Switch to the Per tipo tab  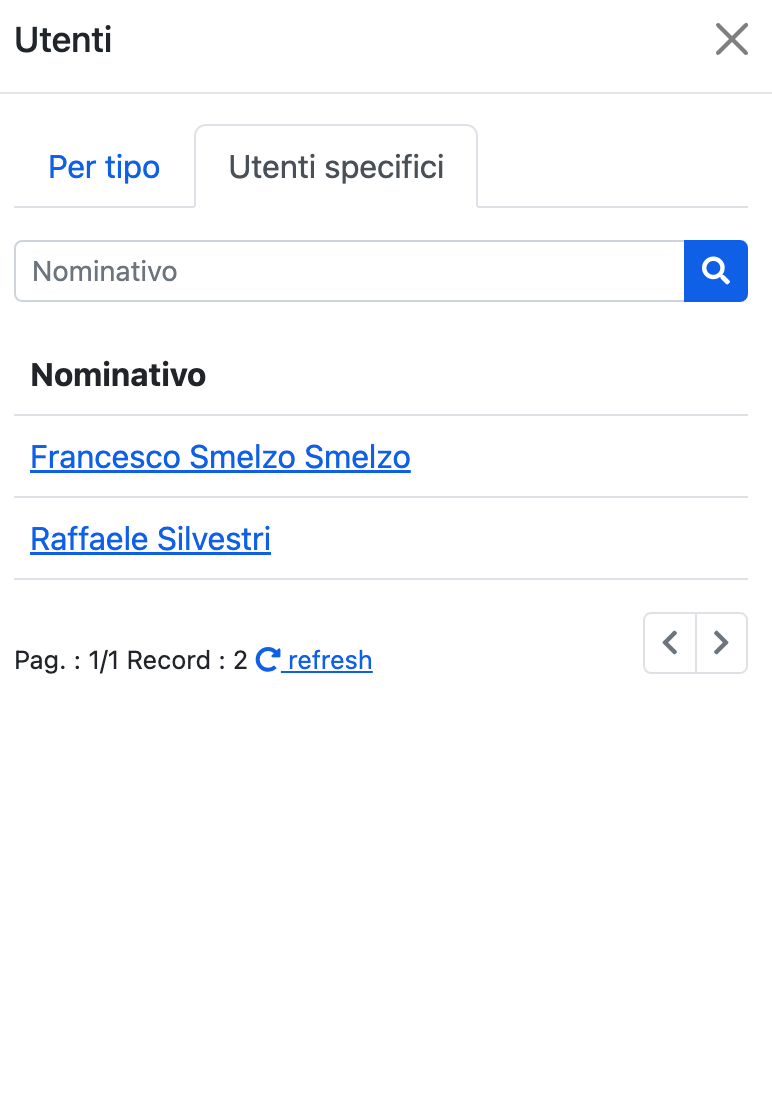tap(104, 166)
